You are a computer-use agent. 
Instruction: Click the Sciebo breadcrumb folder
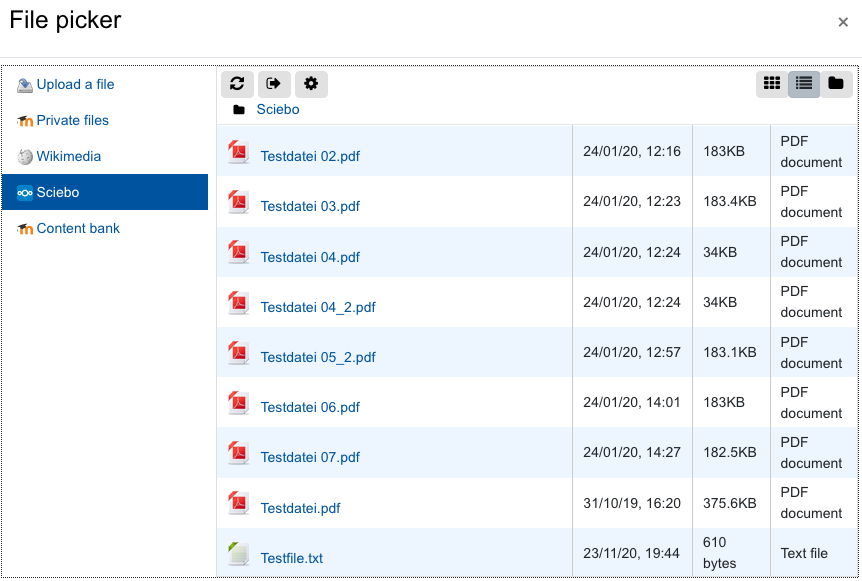(278, 109)
